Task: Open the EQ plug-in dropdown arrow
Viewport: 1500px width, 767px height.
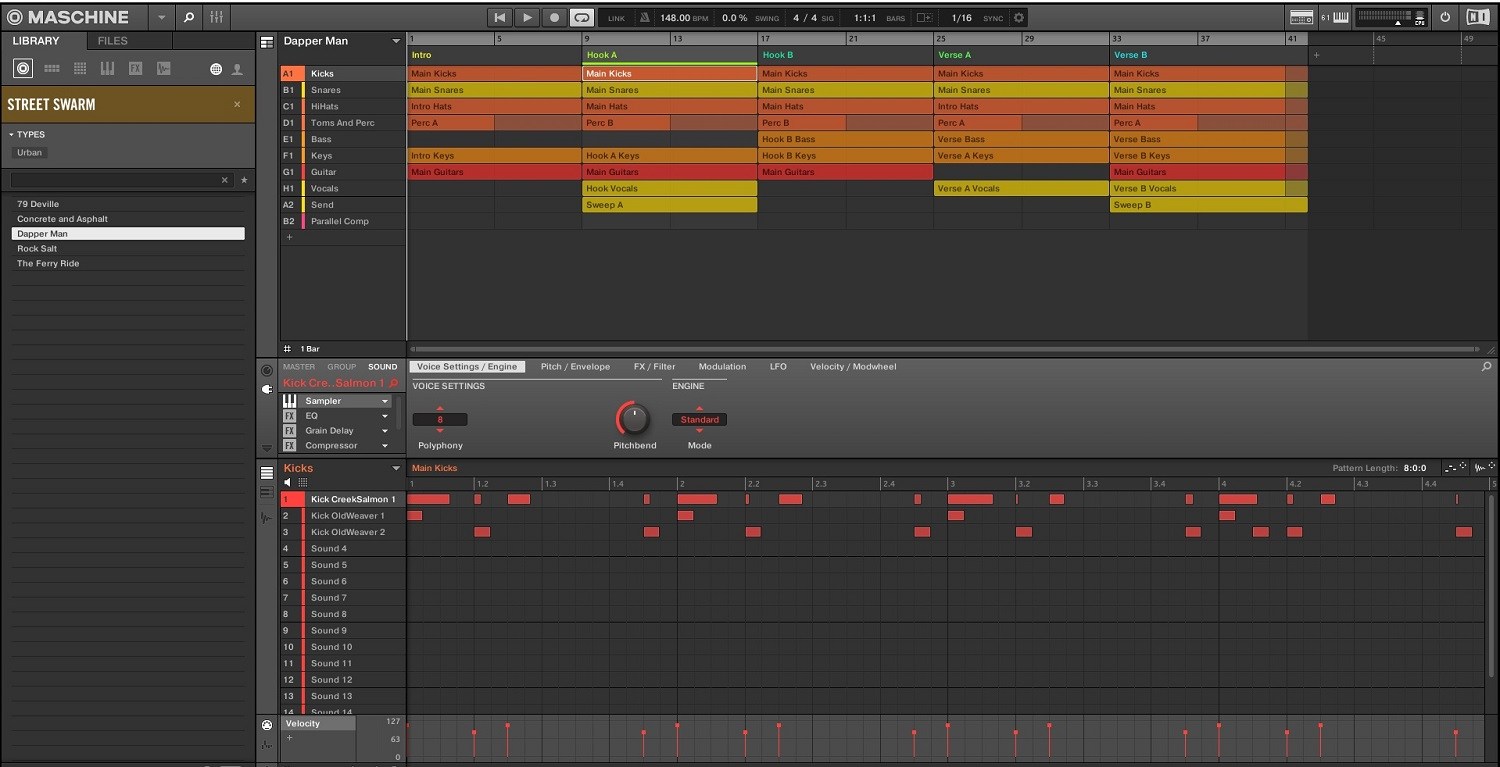Action: 385,416
